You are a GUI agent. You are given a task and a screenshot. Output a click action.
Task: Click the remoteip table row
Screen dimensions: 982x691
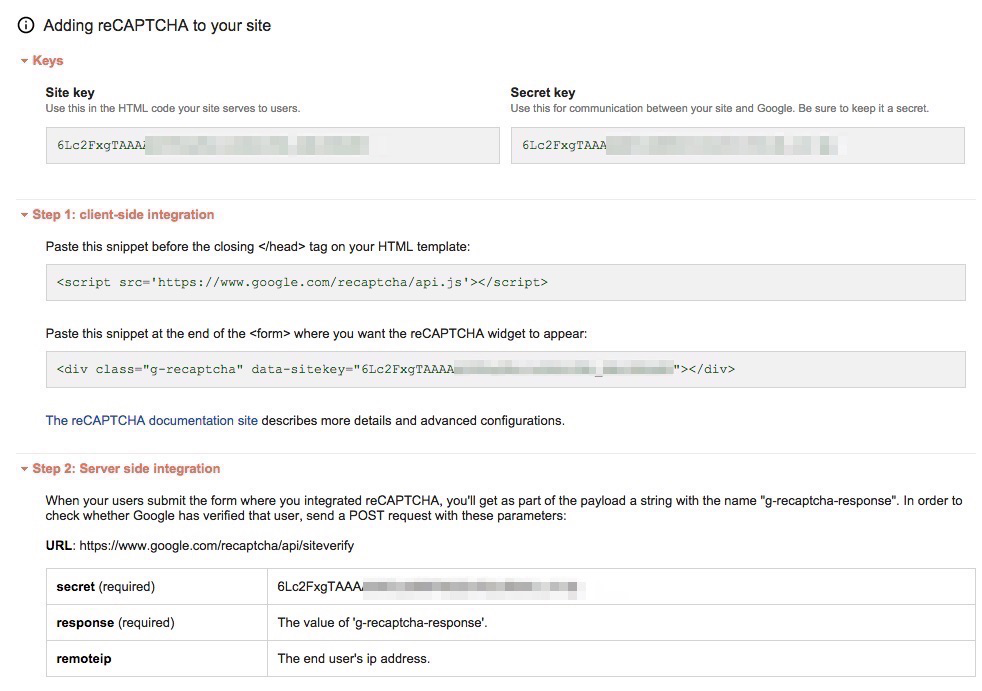[155, 658]
